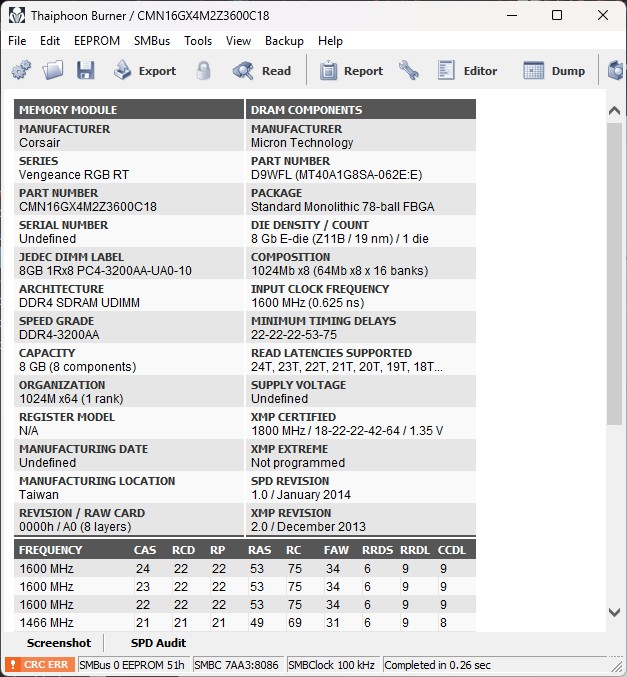Click the Dump toolbar button
627x677 pixels.
(554, 70)
